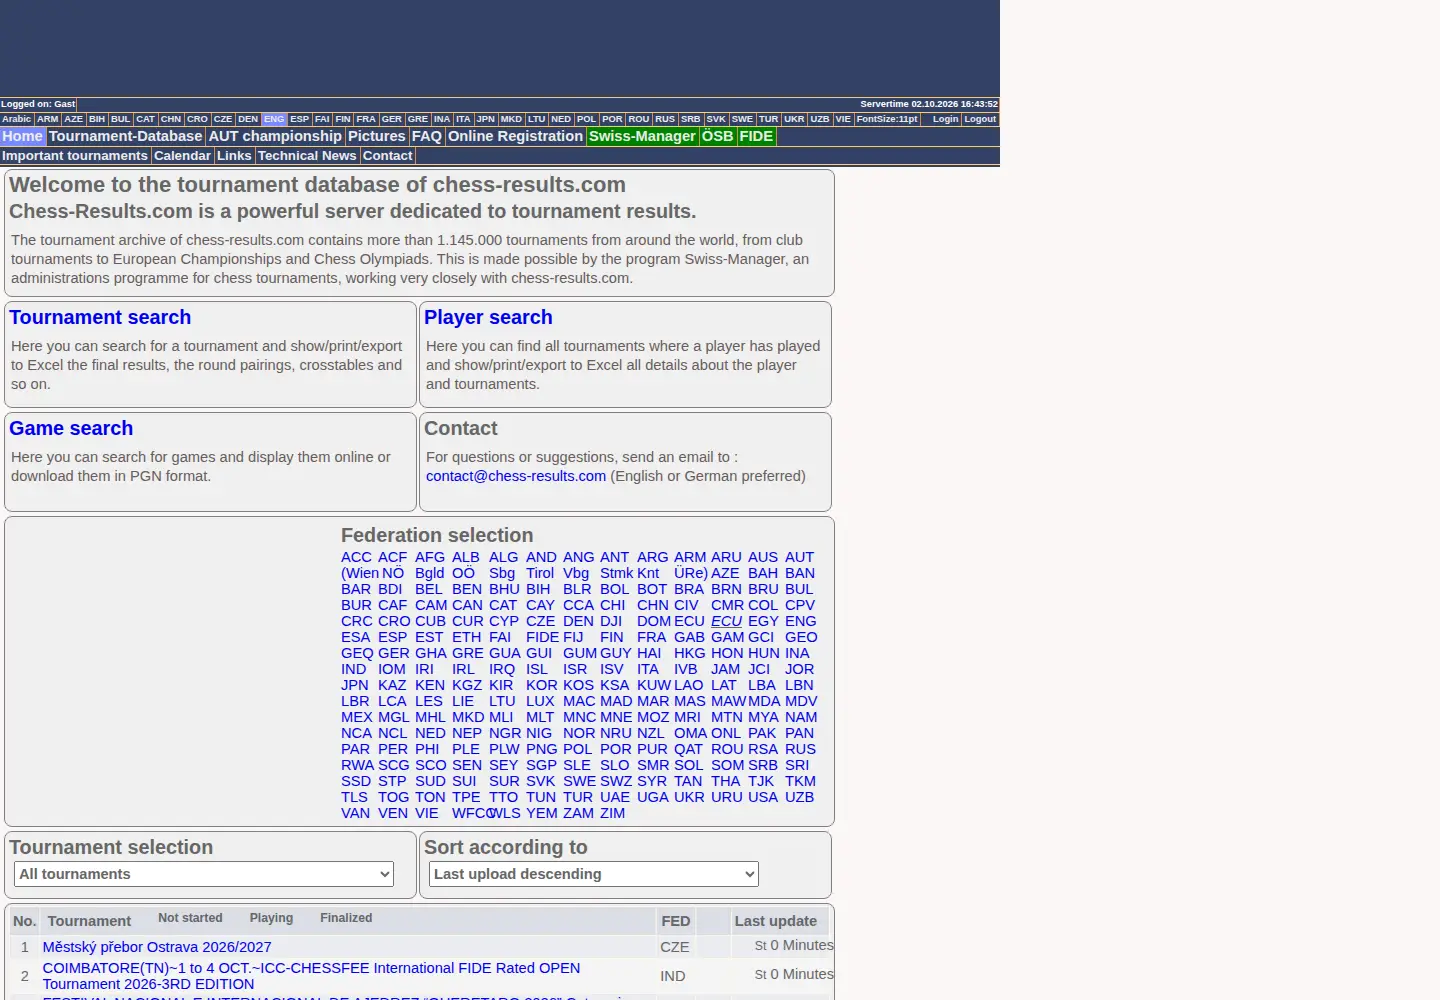Click the FED column header
The width and height of the screenshot is (1440, 1000).
coord(676,921)
